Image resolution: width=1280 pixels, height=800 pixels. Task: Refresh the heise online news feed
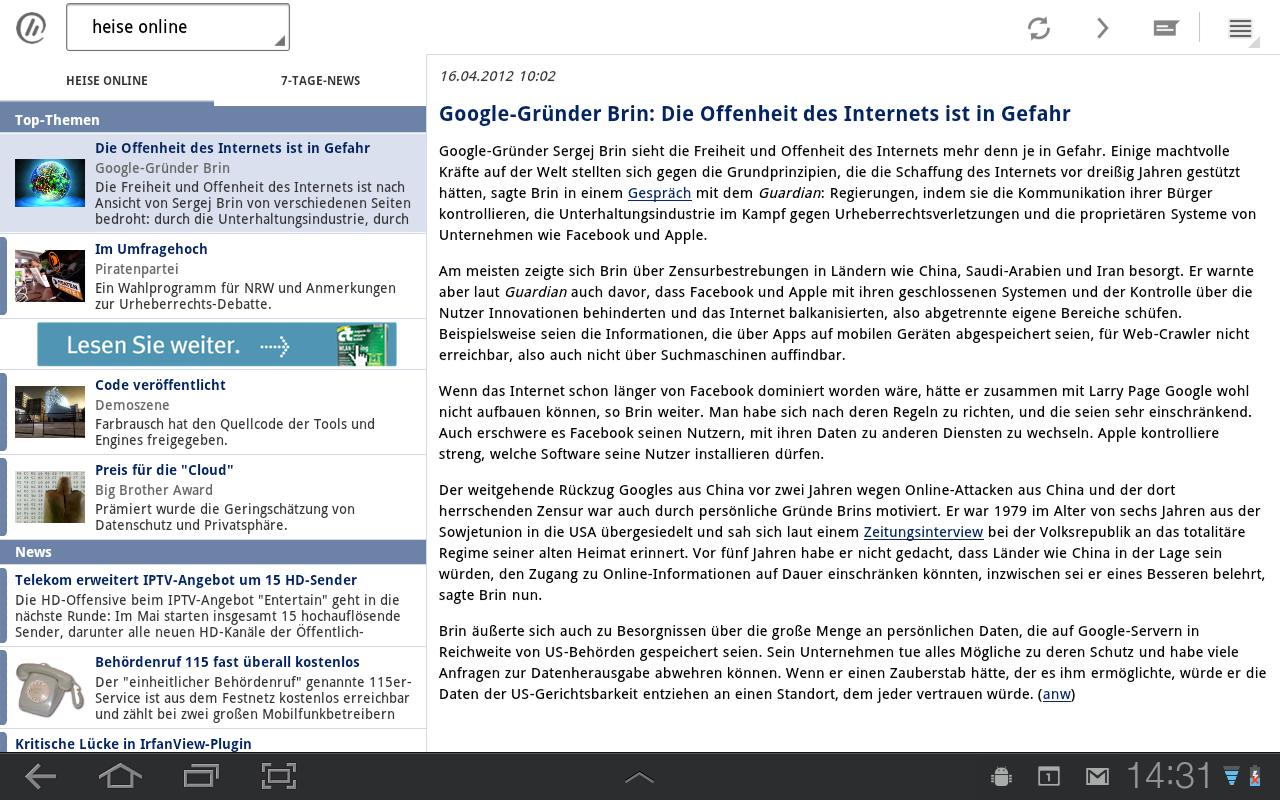click(1038, 28)
